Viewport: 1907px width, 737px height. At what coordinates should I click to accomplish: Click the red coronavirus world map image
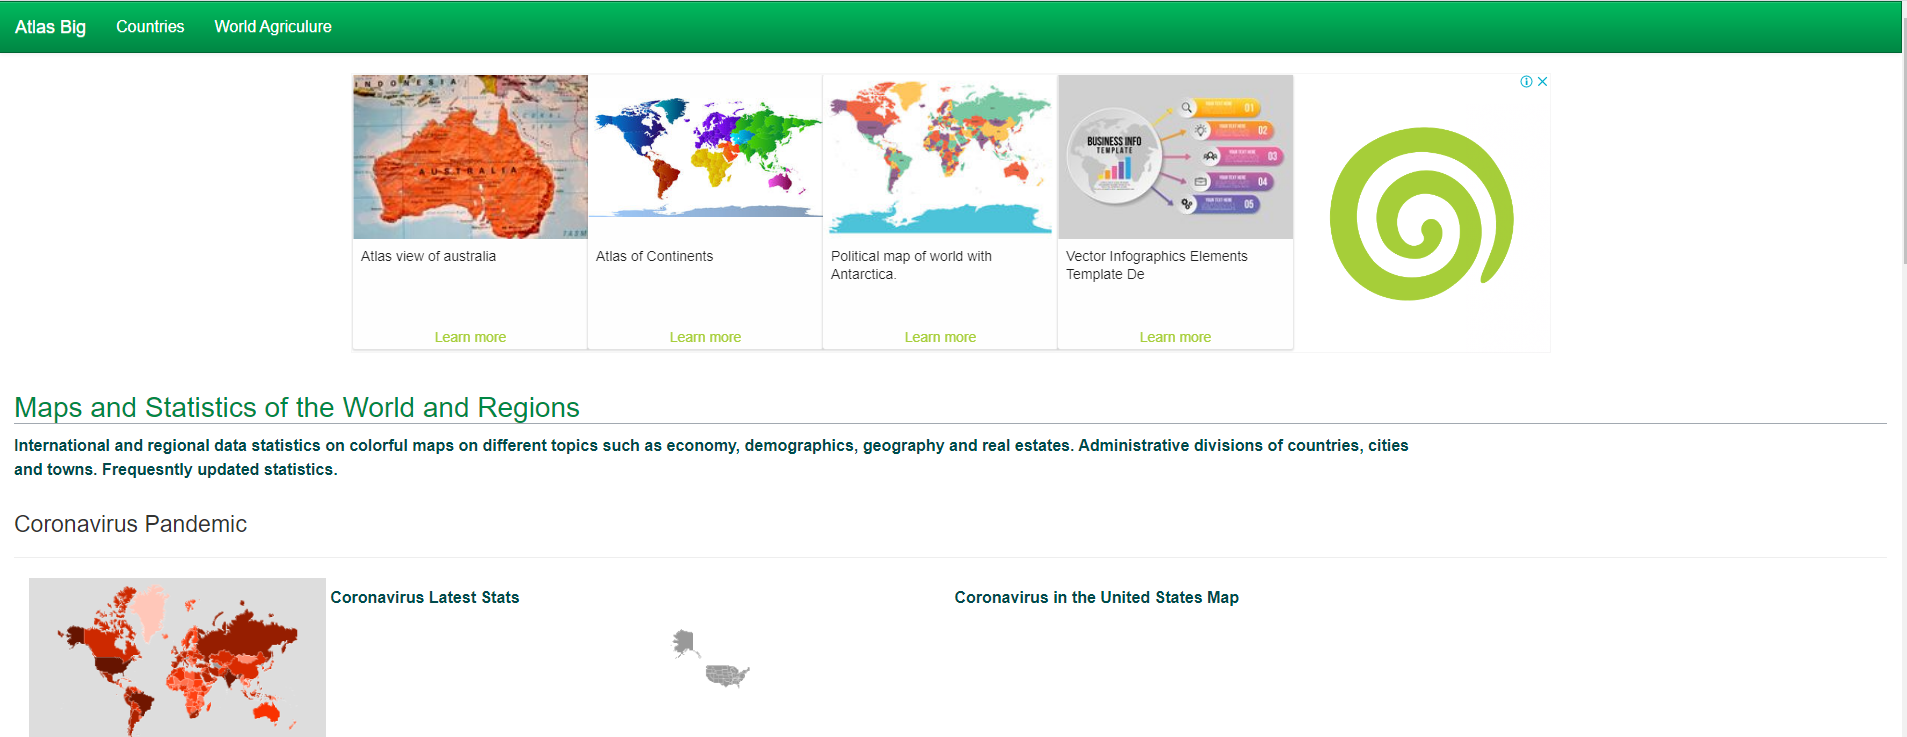177,657
